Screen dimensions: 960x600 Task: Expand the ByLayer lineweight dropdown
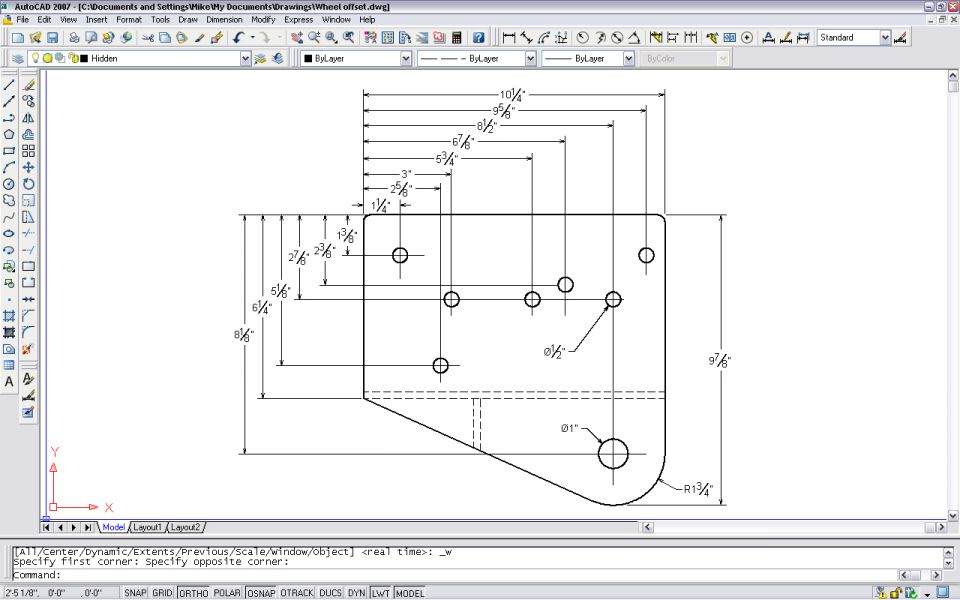[629, 59]
